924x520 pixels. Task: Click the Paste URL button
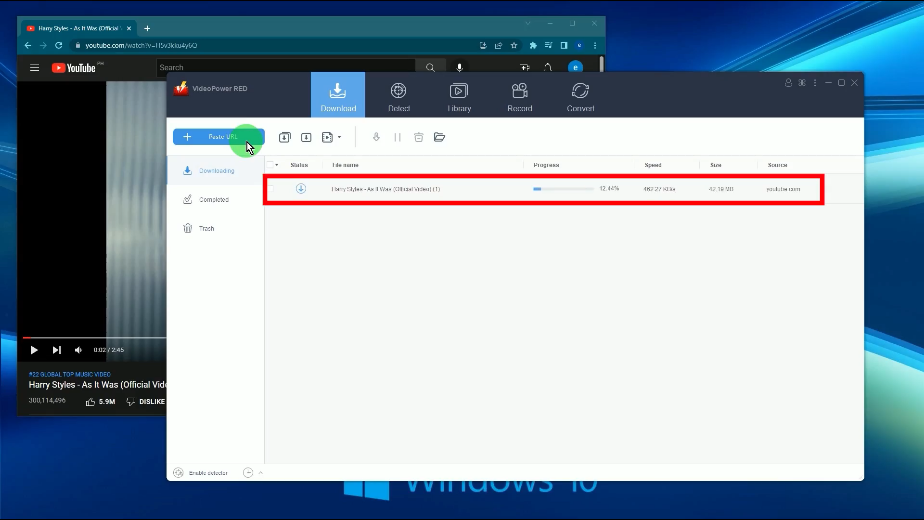tap(219, 137)
